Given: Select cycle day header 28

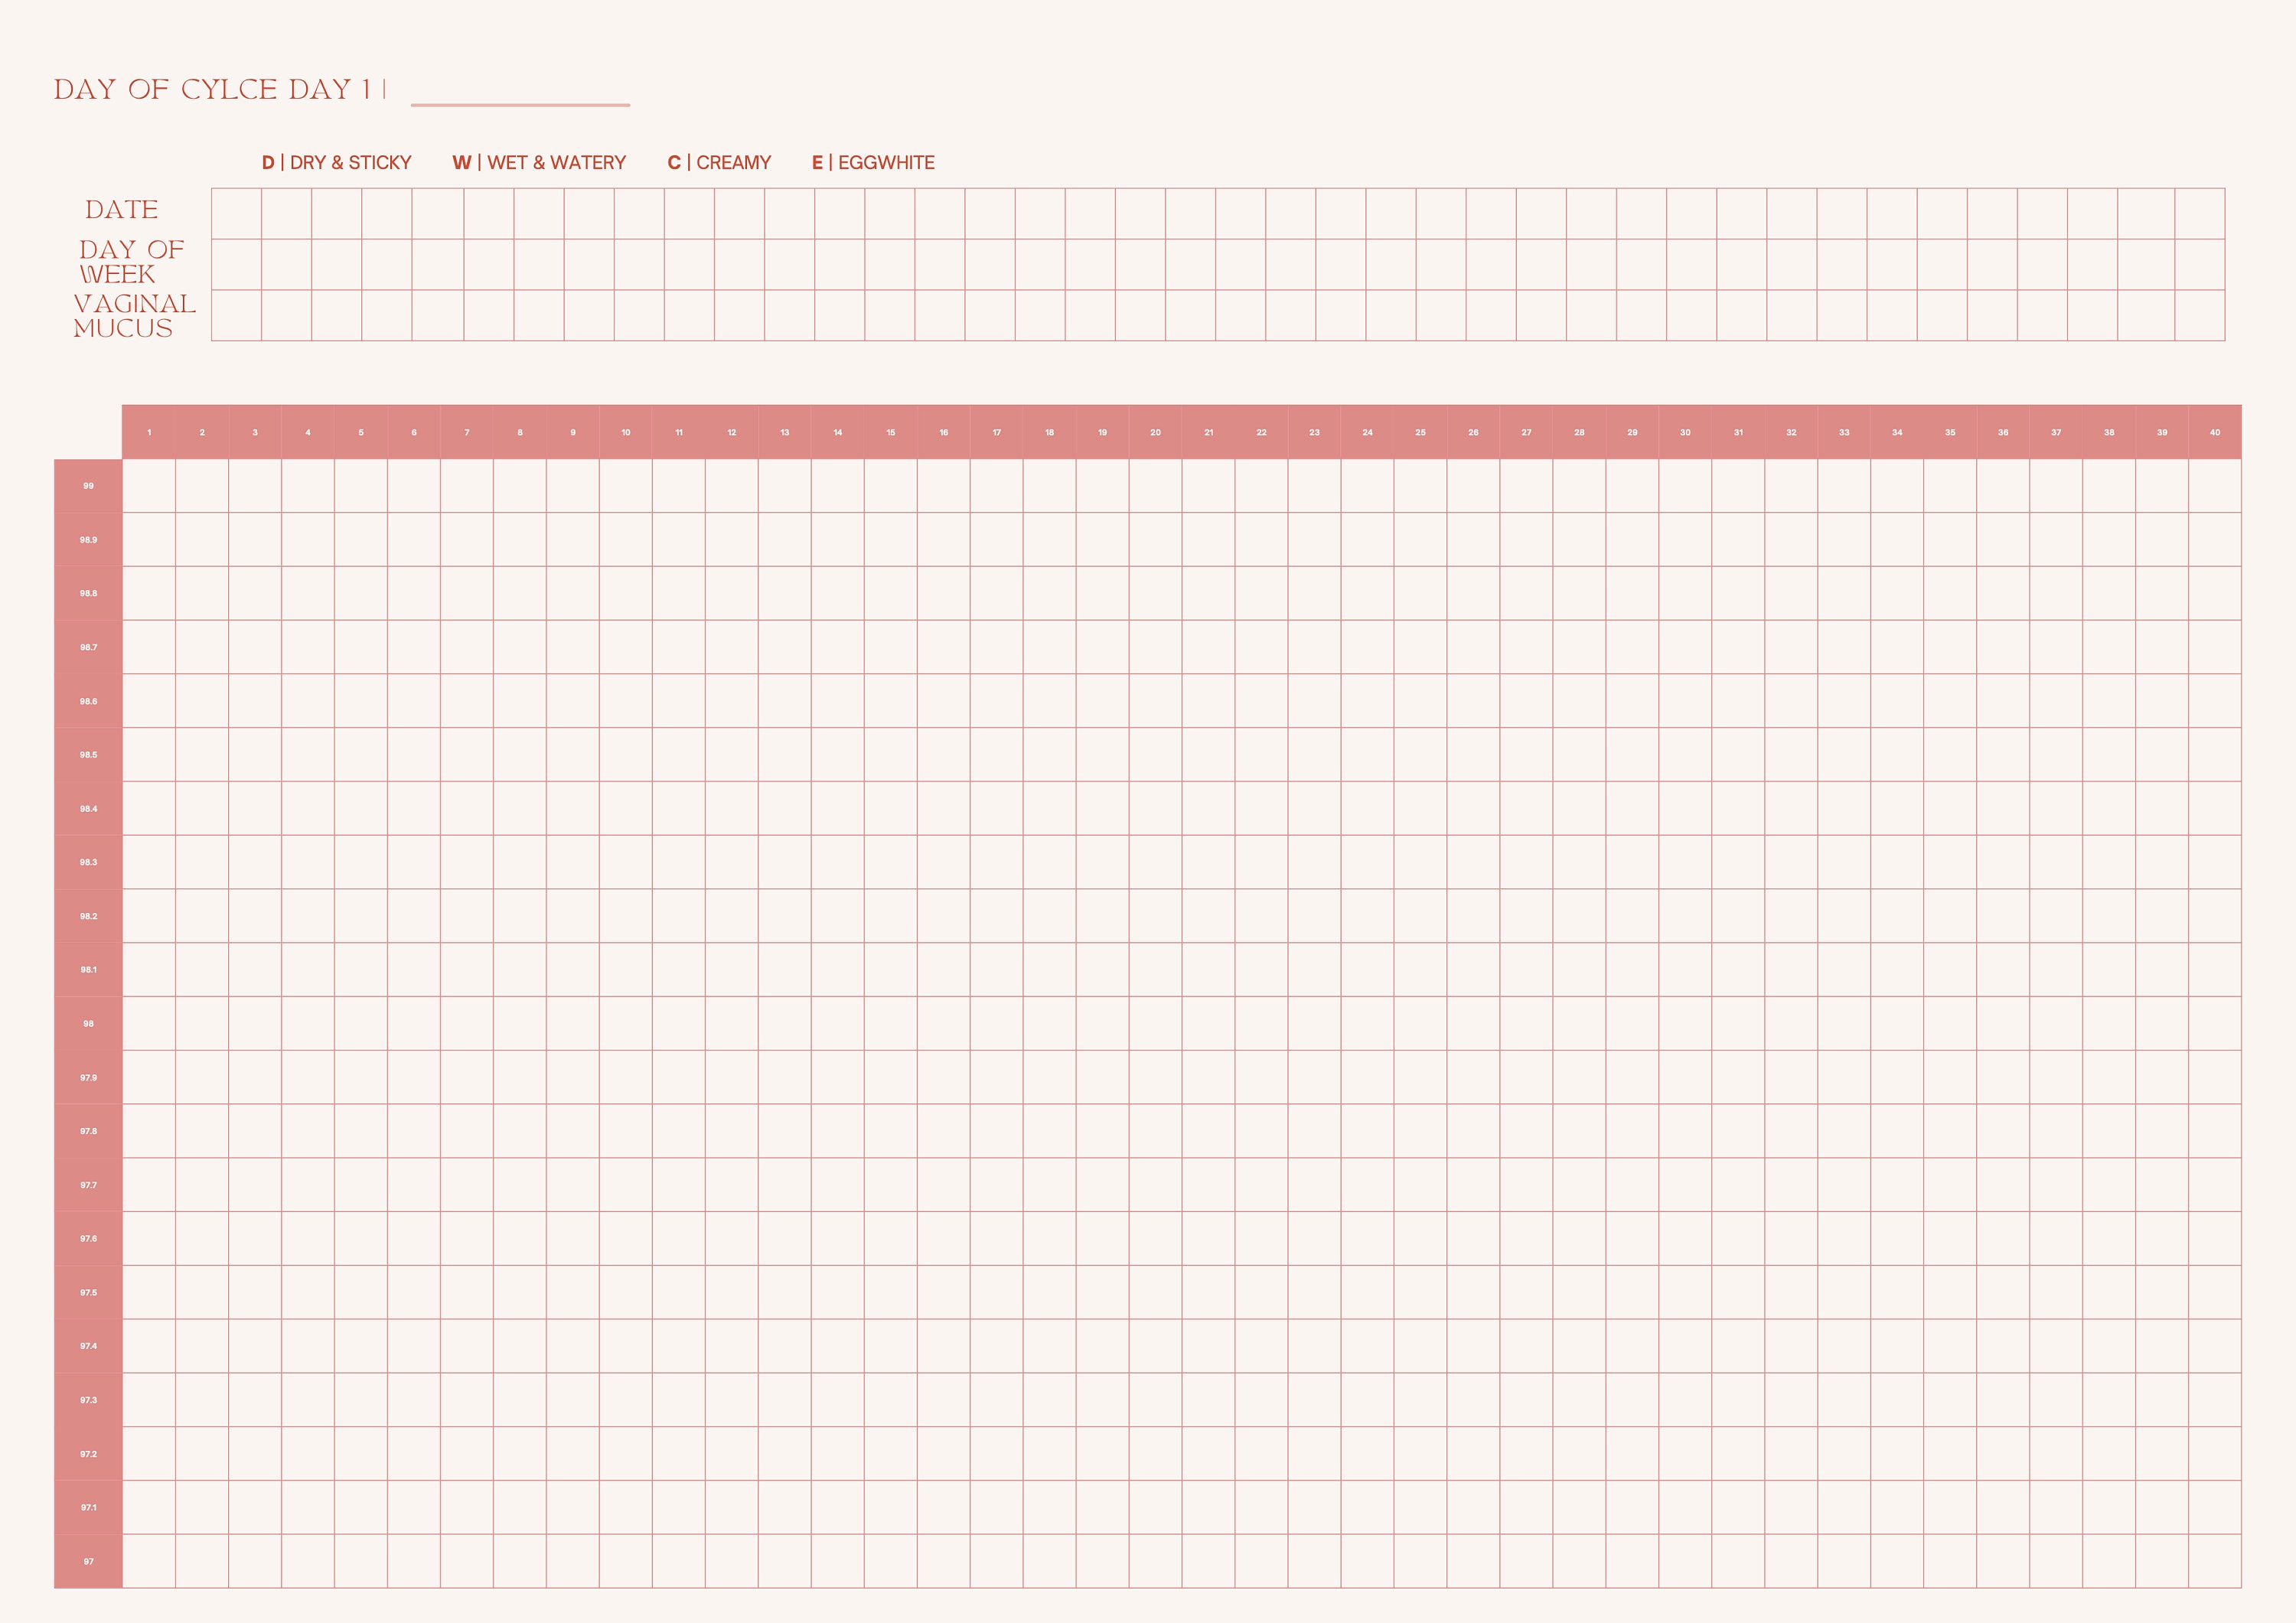Looking at the screenshot, I should [x=1579, y=431].
